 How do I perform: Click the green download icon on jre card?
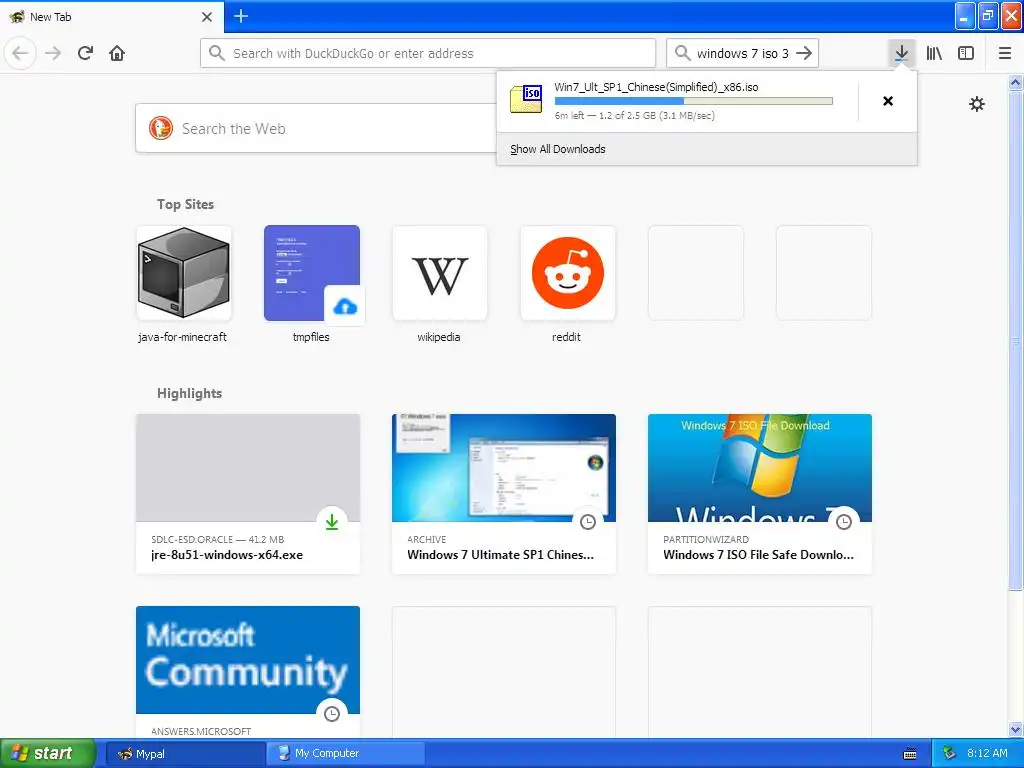pyautogui.click(x=332, y=522)
